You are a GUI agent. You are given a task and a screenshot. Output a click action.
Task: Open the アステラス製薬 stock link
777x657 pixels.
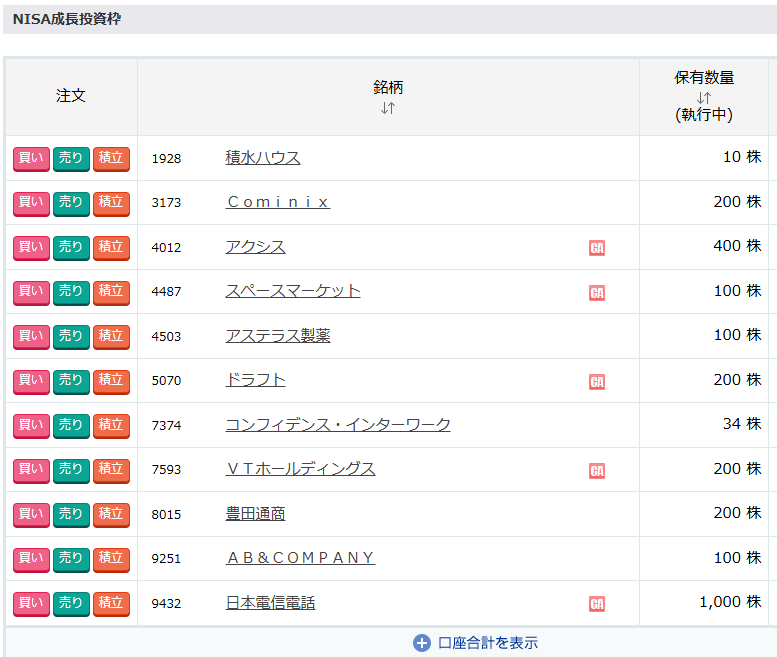[x=278, y=335]
